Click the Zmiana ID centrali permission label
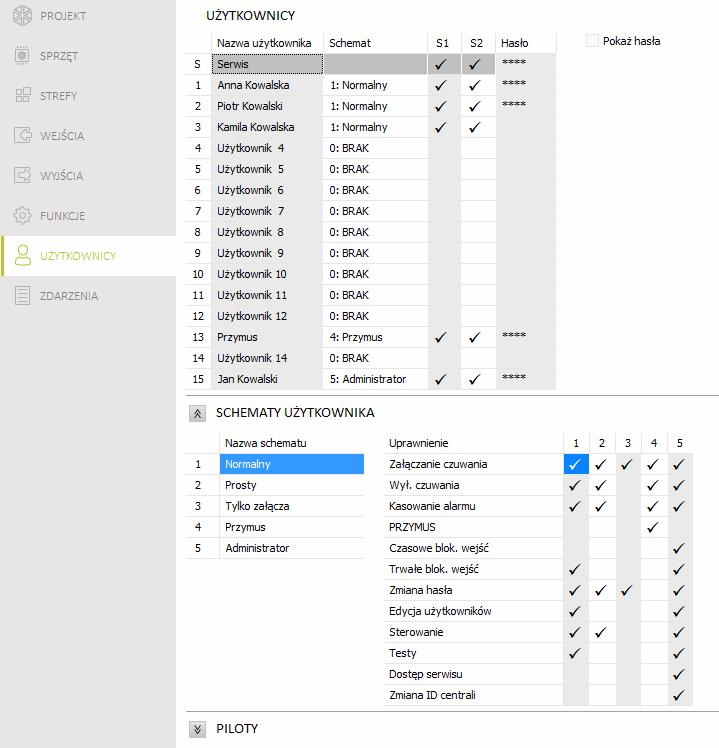 (432, 695)
